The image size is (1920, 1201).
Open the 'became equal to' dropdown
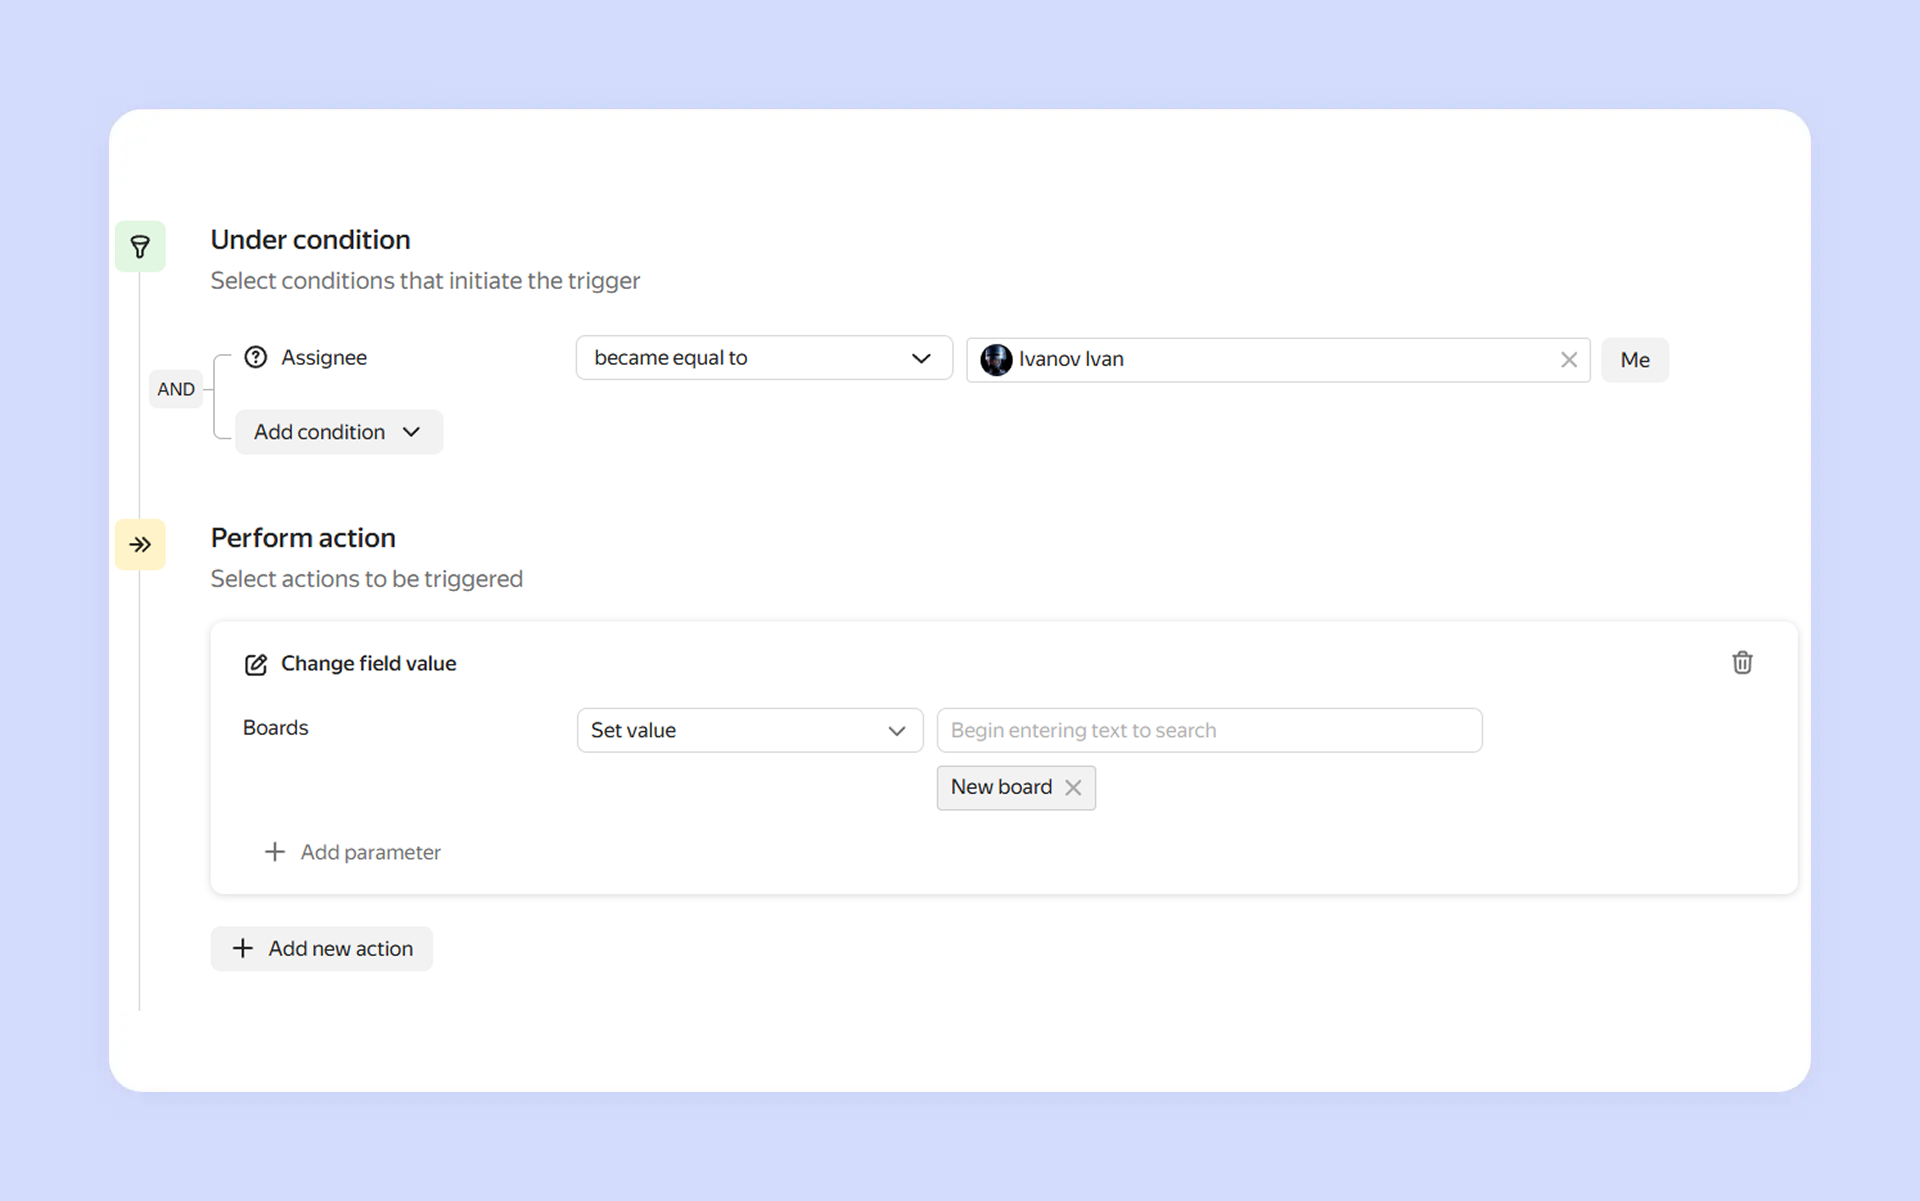763,358
